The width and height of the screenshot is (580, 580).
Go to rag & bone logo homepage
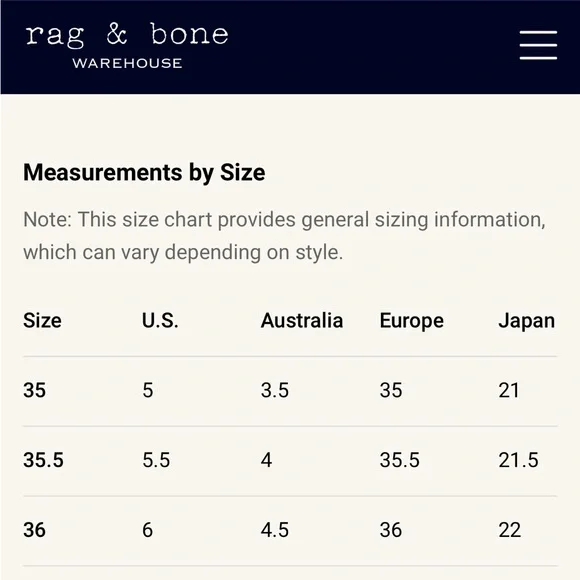click(127, 35)
